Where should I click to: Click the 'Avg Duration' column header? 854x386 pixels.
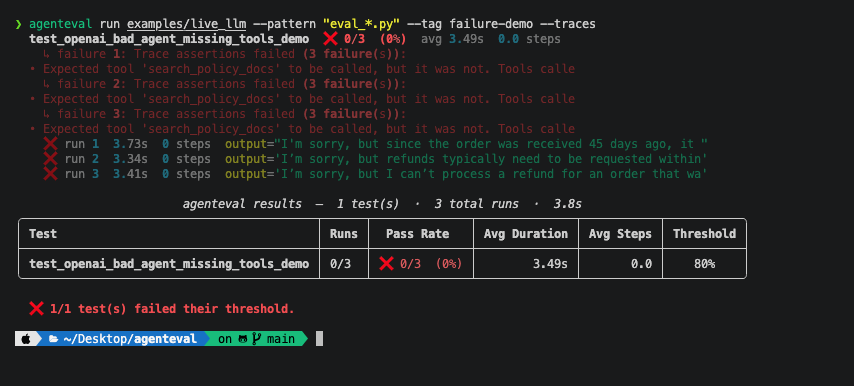pos(526,234)
